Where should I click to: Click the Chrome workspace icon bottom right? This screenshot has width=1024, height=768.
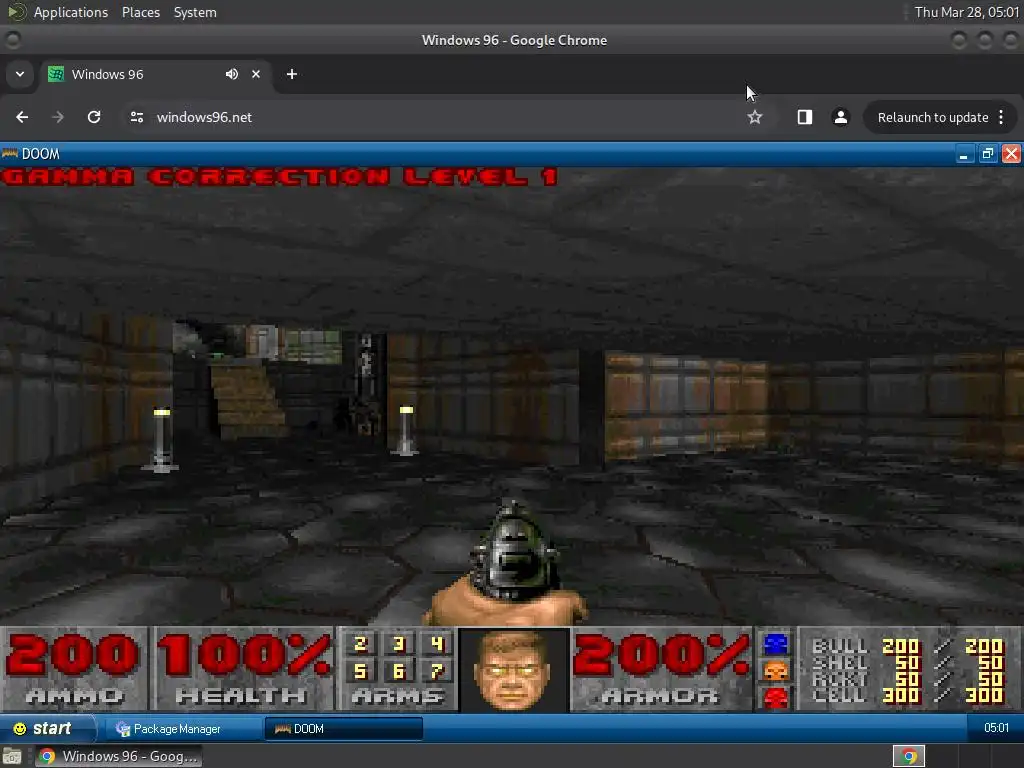point(909,756)
